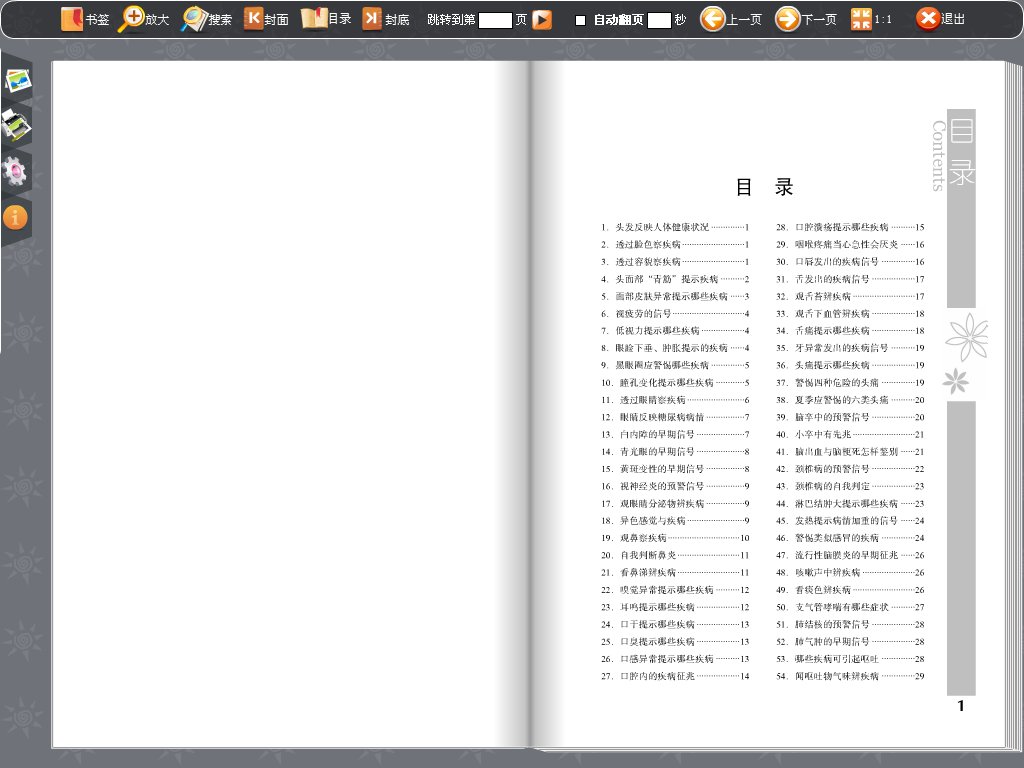1024x768 pixels.
Task: Click entry 16 视神经炎的预警信号
Action: click(675, 486)
